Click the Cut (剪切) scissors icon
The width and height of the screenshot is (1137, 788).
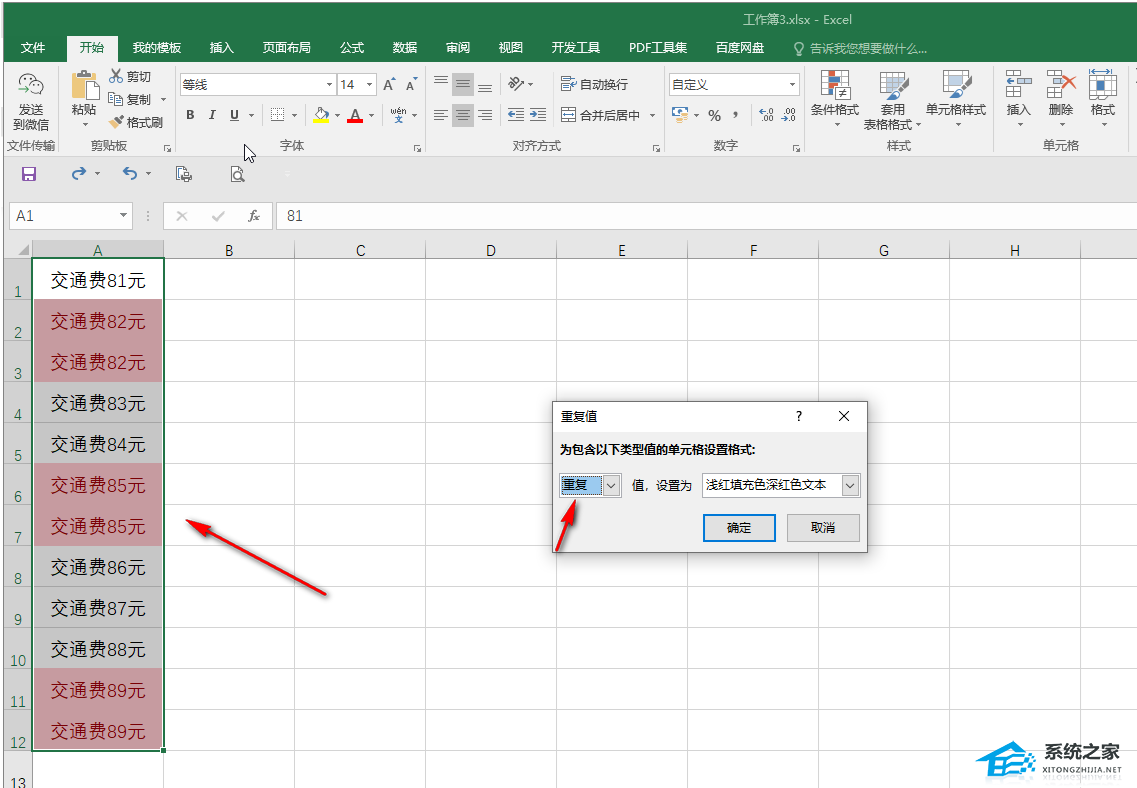116,77
